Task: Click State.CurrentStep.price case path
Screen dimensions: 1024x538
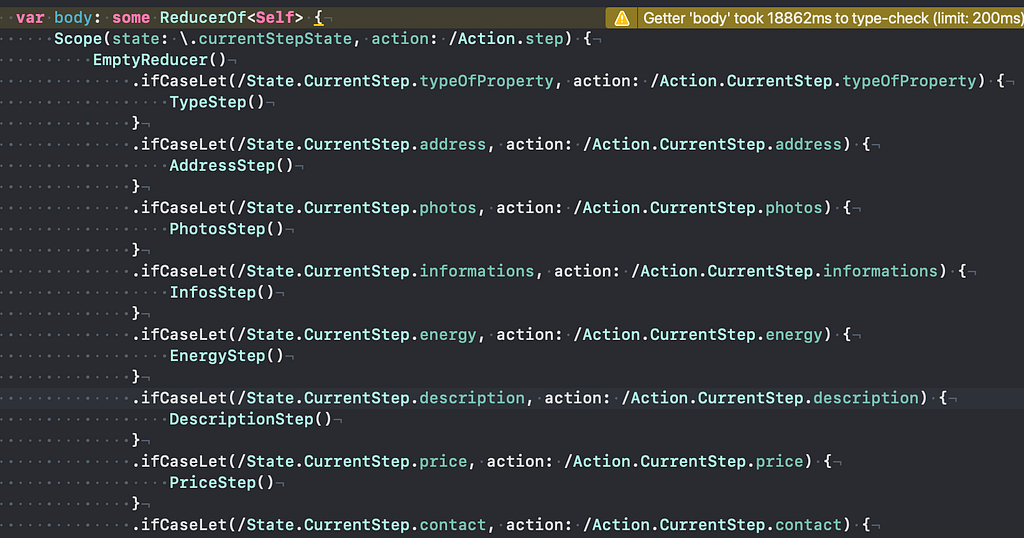Action: [352, 462]
